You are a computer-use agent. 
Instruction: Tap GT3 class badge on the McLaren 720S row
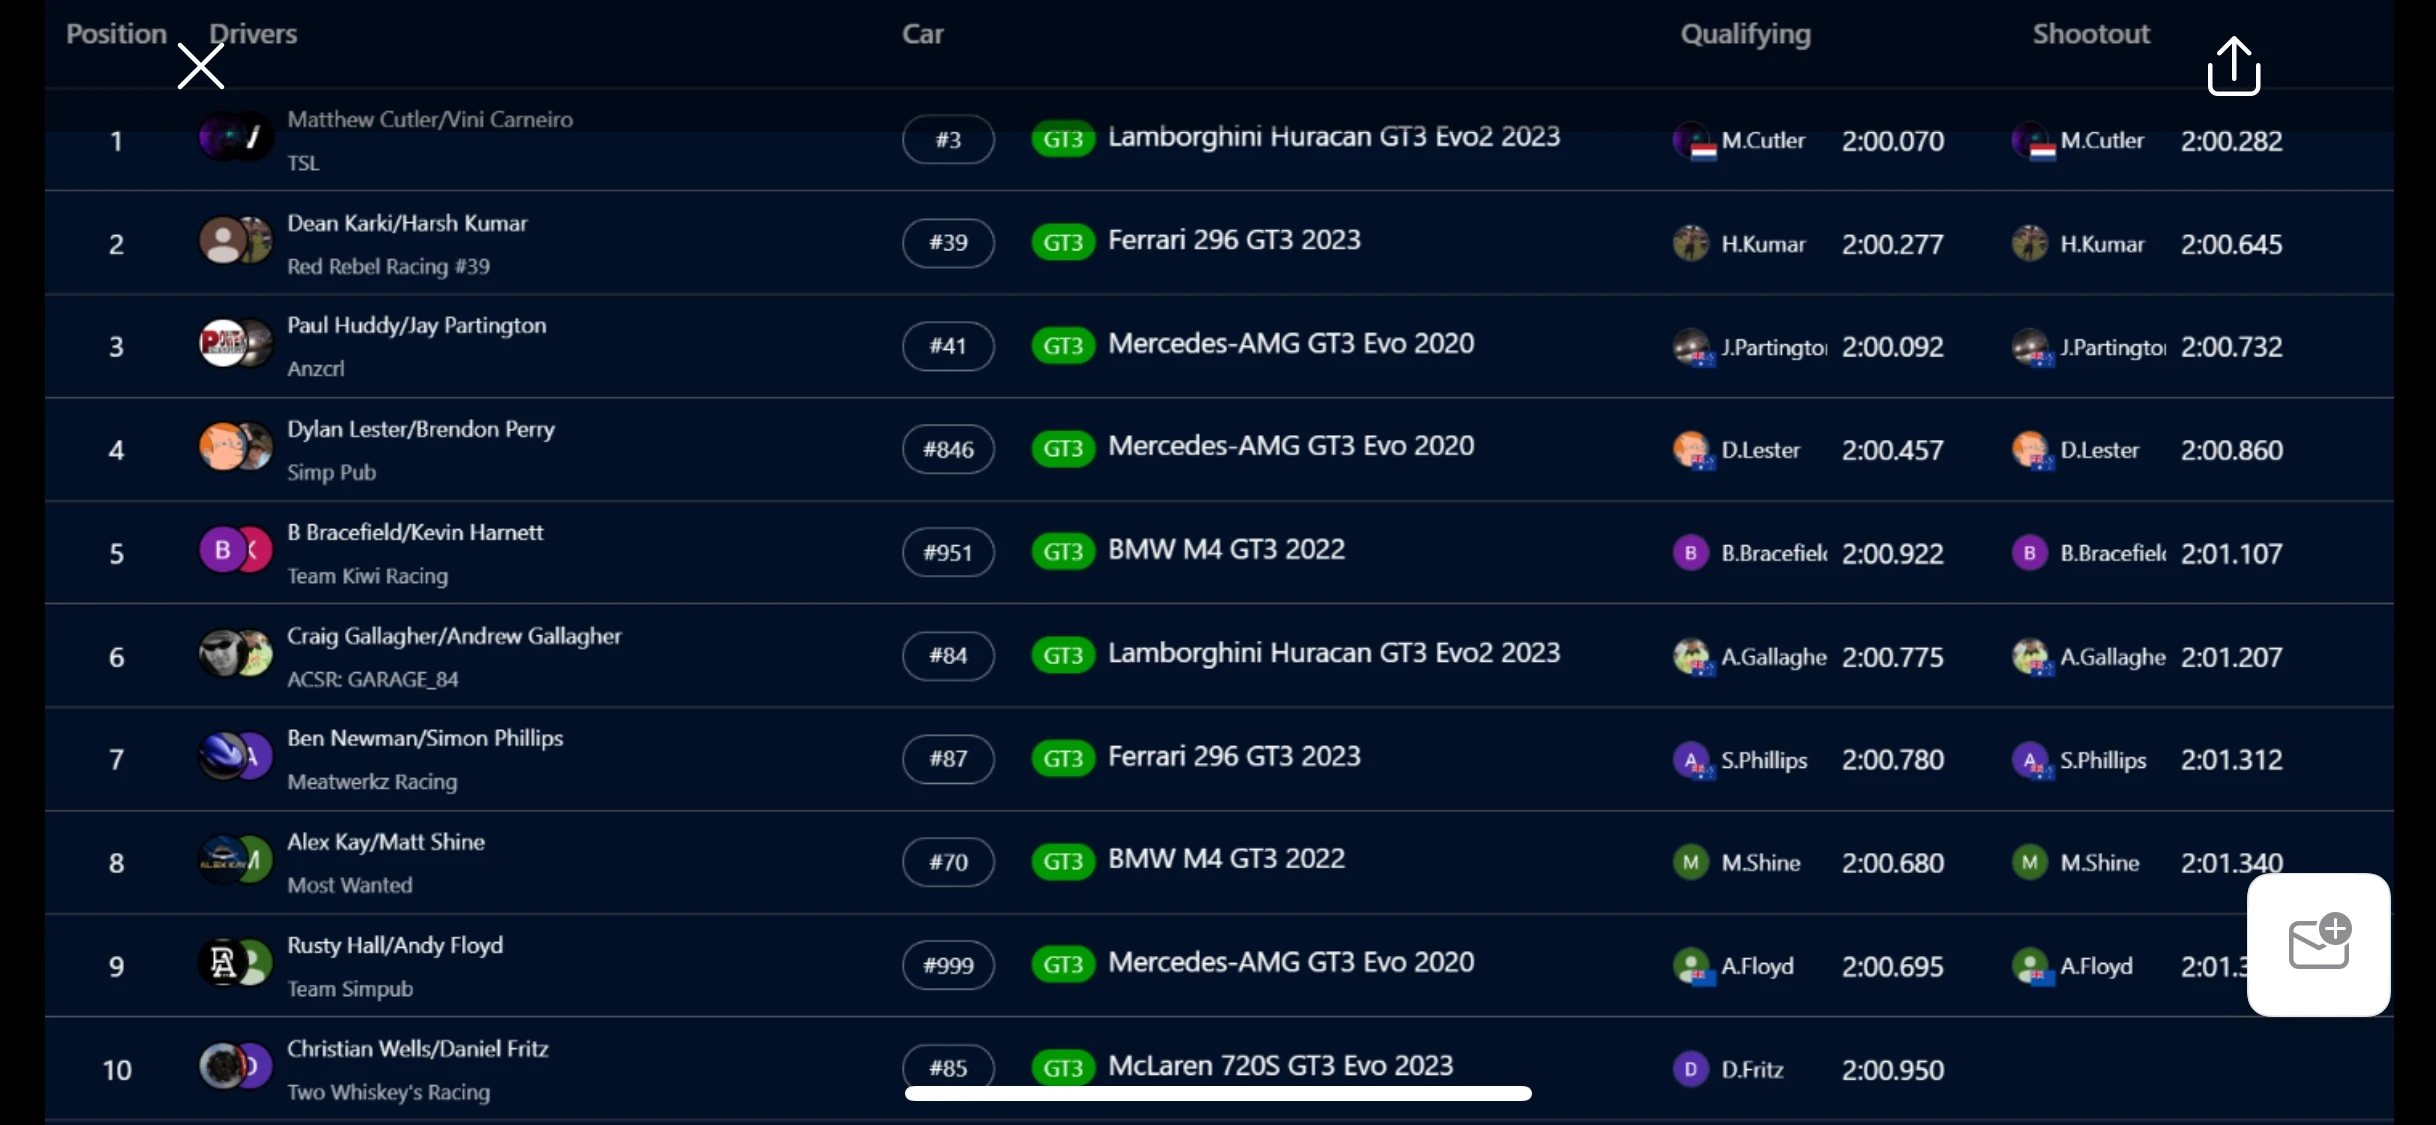point(1063,1068)
